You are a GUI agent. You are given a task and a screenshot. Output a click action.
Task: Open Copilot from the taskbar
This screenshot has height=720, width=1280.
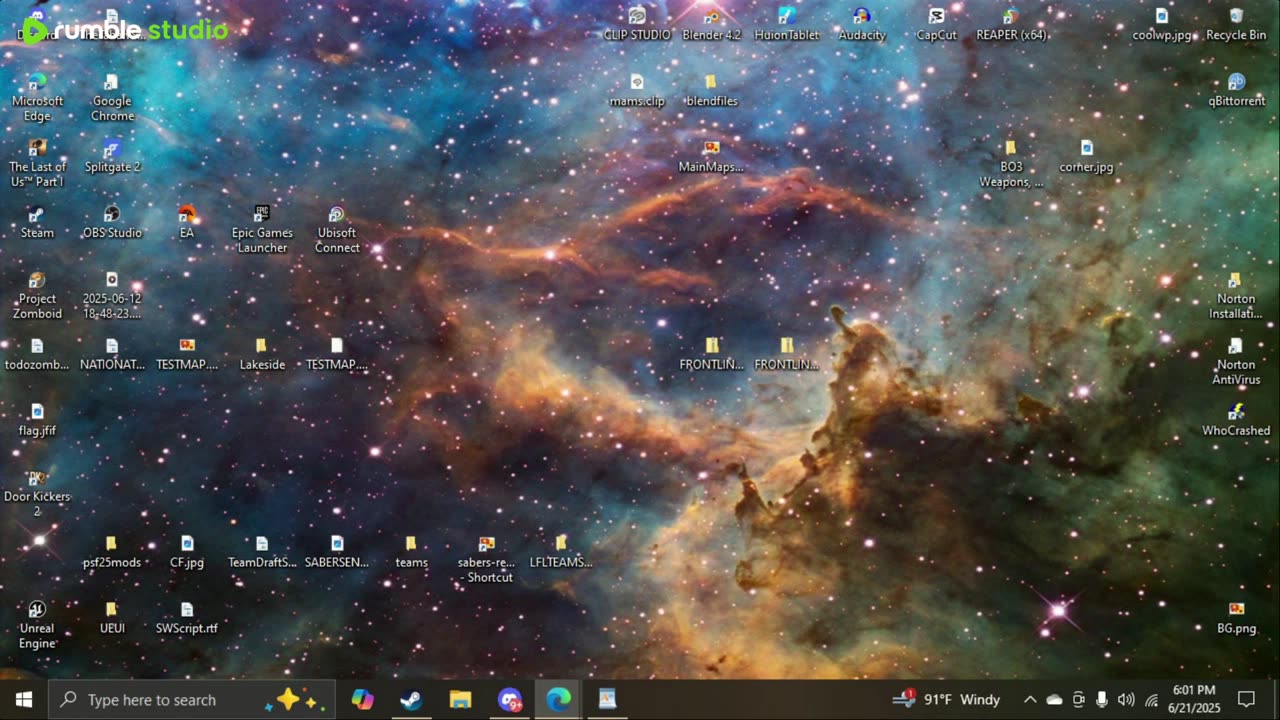[x=362, y=699]
